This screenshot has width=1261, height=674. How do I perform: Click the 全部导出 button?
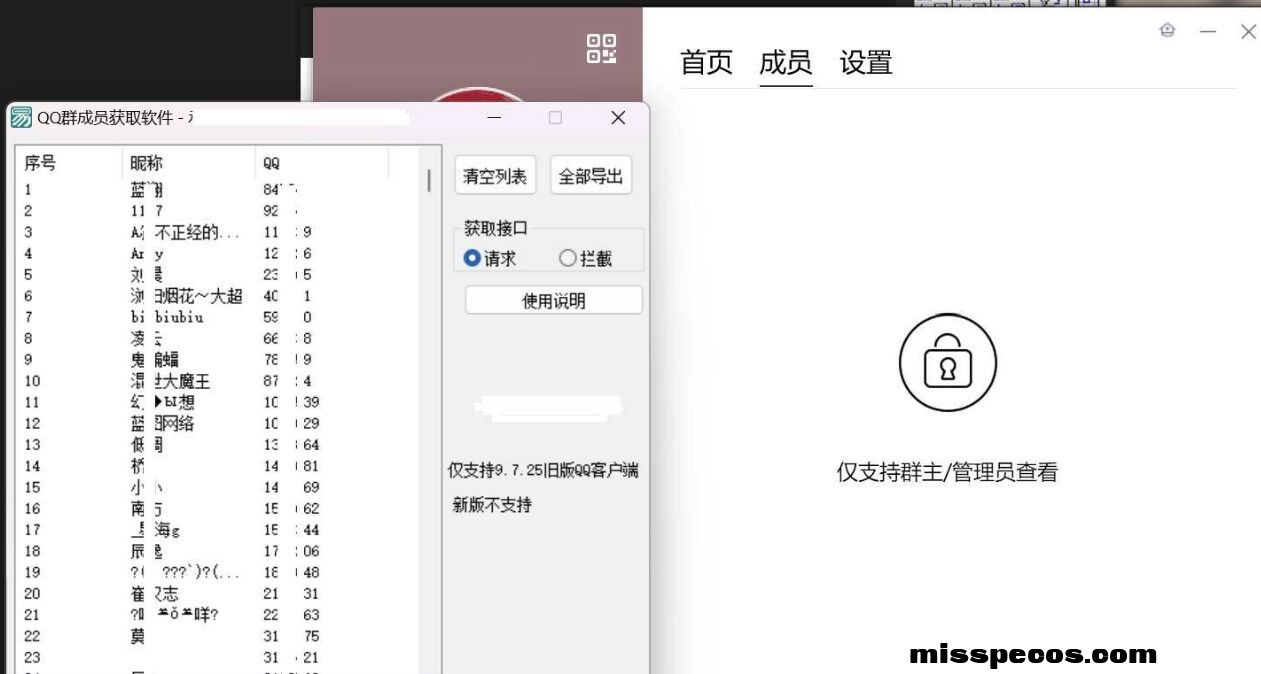pyautogui.click(x=591, y=176)
